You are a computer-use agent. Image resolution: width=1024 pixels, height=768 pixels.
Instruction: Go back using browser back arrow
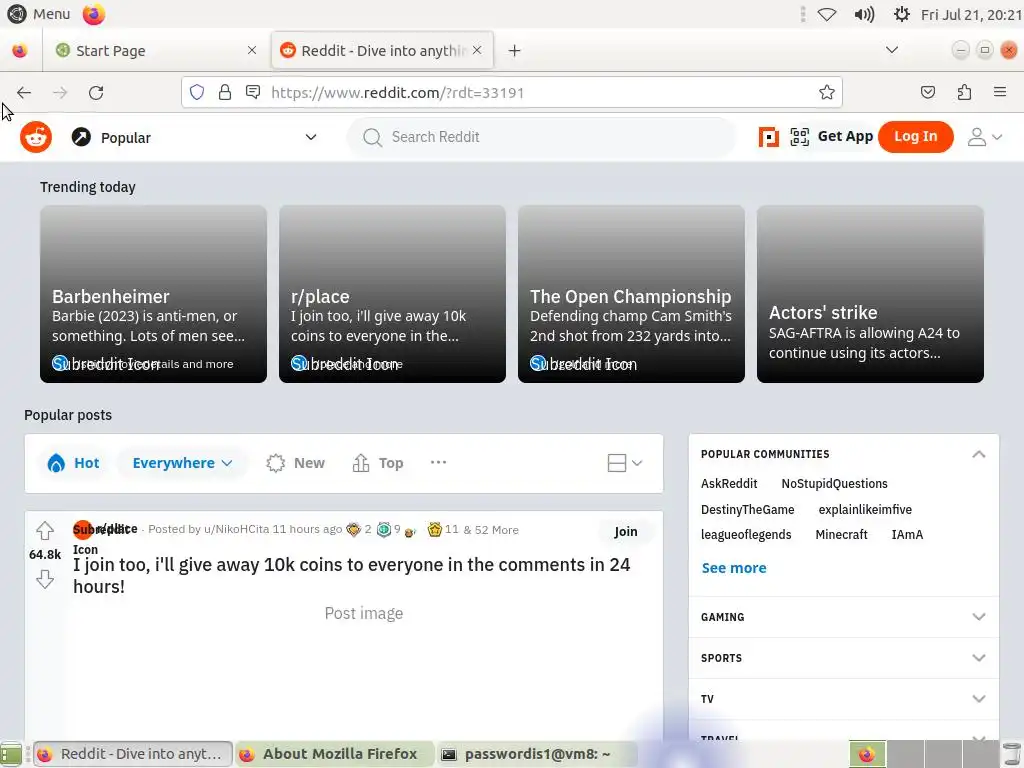point(24,93)
